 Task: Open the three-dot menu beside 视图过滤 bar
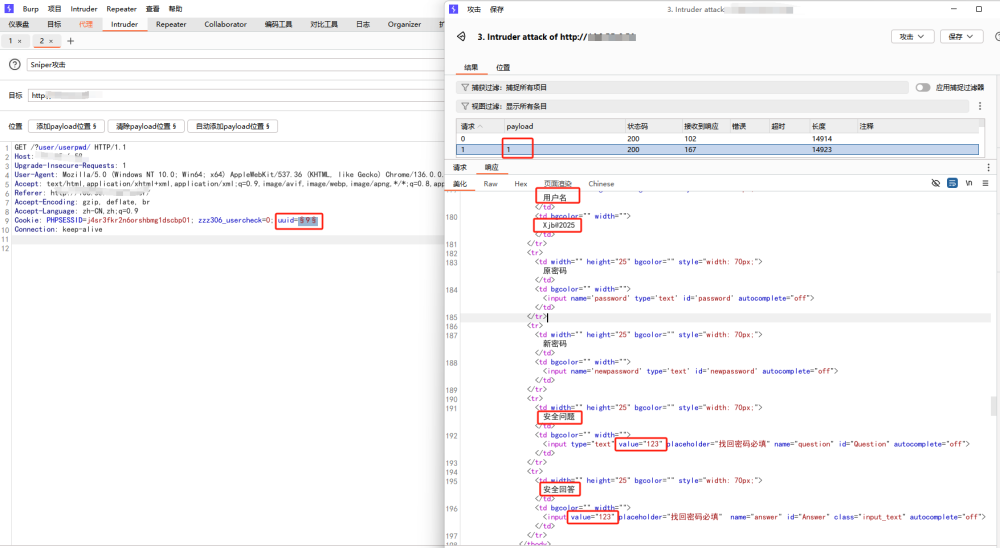click(x=979, y=105)
